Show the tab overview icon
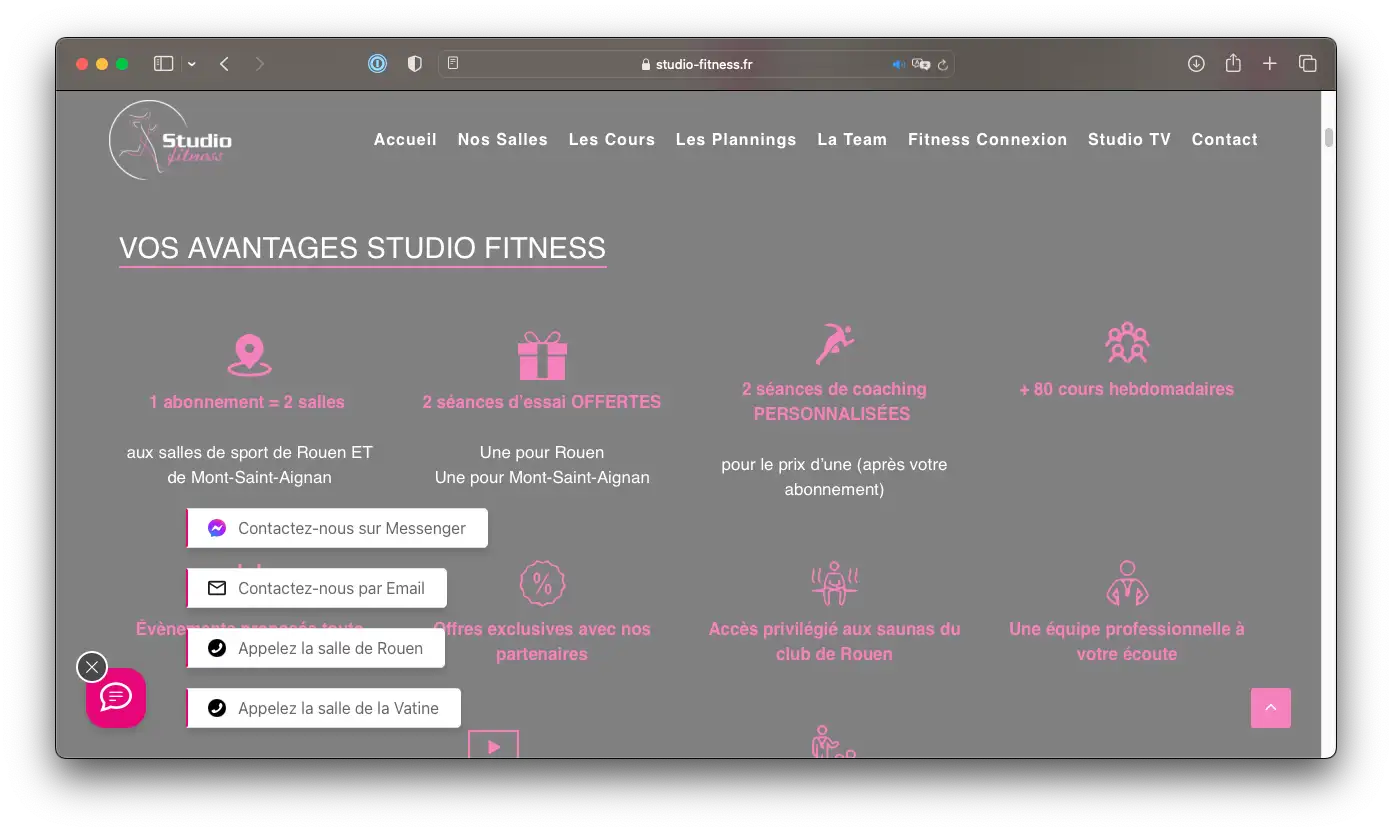 1307,64
